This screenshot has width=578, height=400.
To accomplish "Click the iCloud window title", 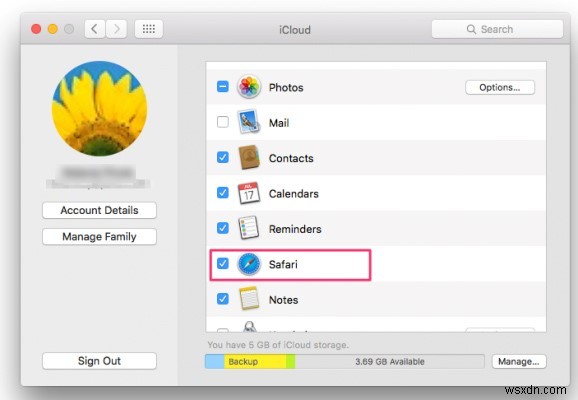I will pos(295,29).
